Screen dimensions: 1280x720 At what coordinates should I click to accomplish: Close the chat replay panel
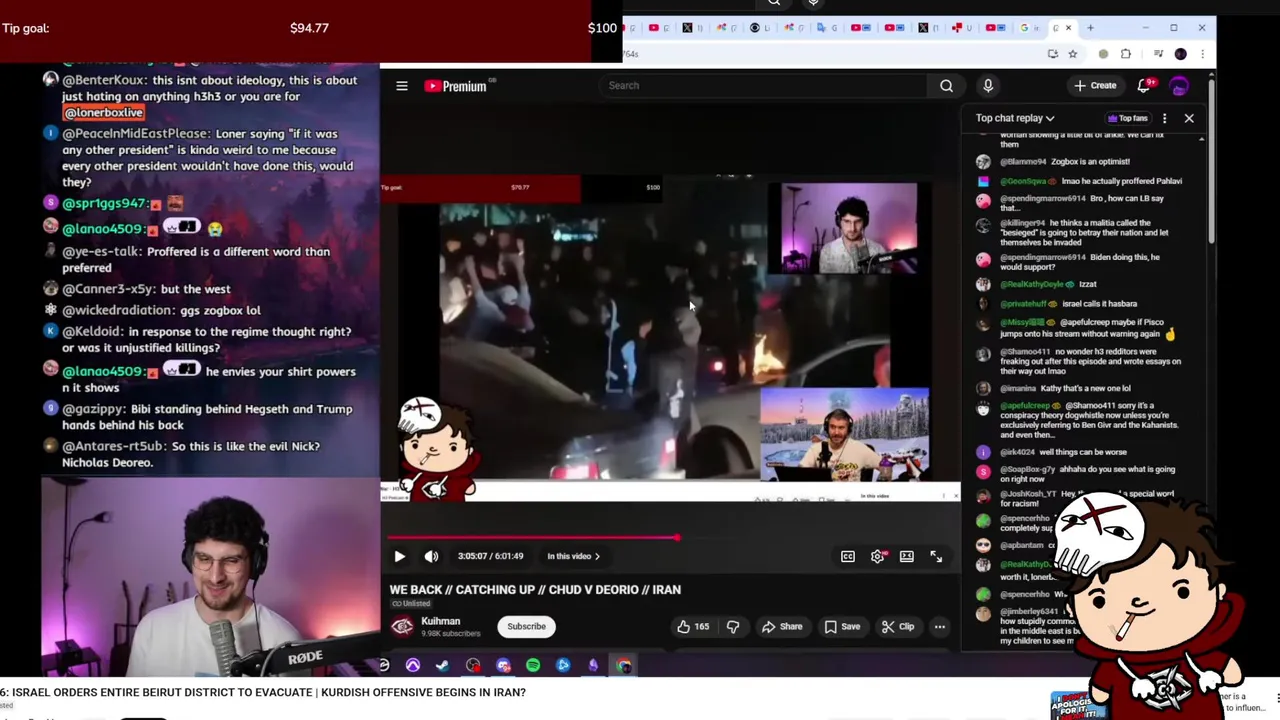(x=1189, y=118)
